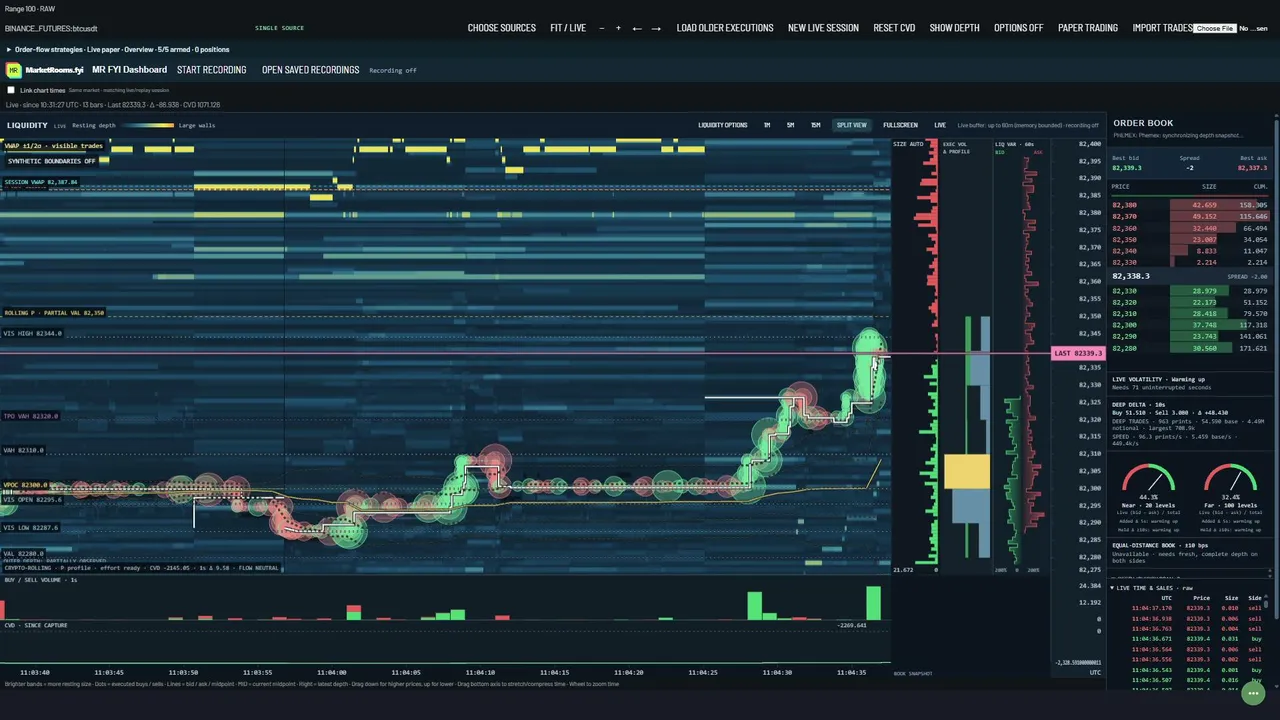Select the 5M timeframe
Viewport: 1280px width, 720px height.
point(790,125)
